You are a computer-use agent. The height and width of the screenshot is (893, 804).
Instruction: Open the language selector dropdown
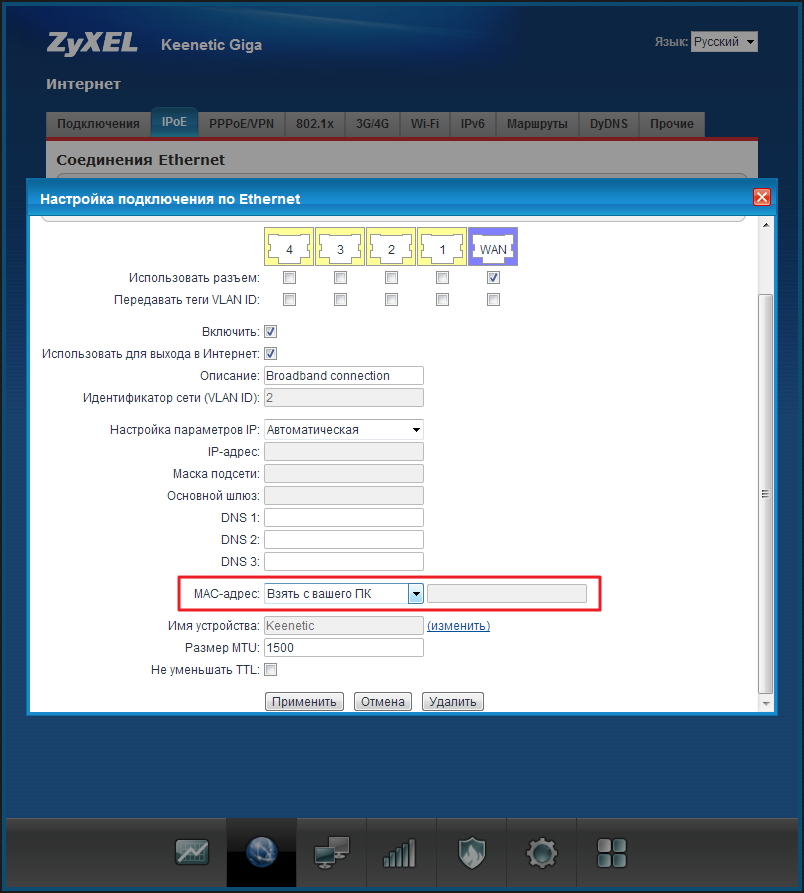coord(724,42)
